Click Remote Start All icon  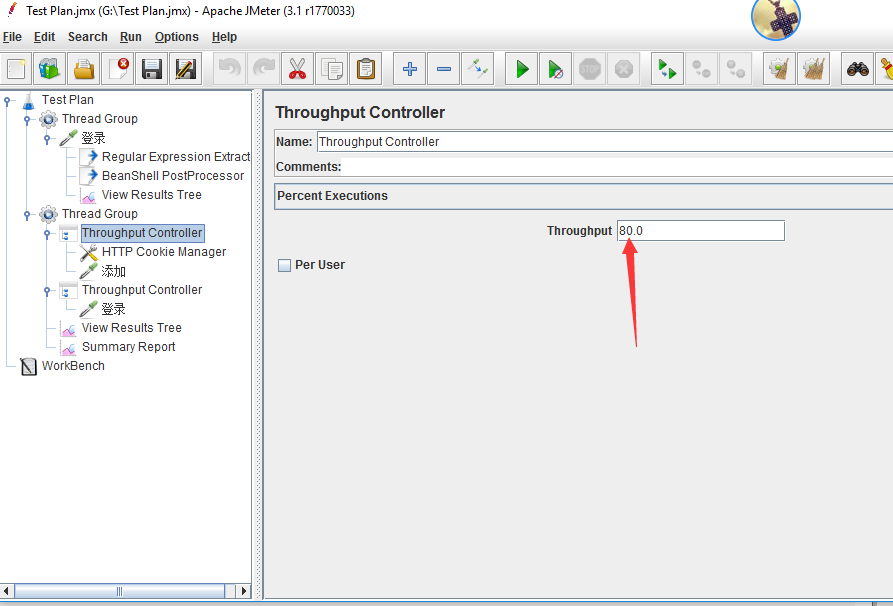pos(667,69)
